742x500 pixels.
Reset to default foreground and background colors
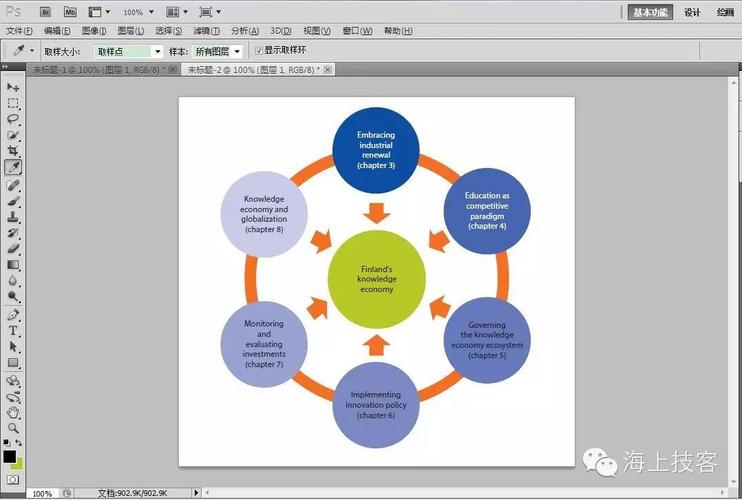pos(7,443)
